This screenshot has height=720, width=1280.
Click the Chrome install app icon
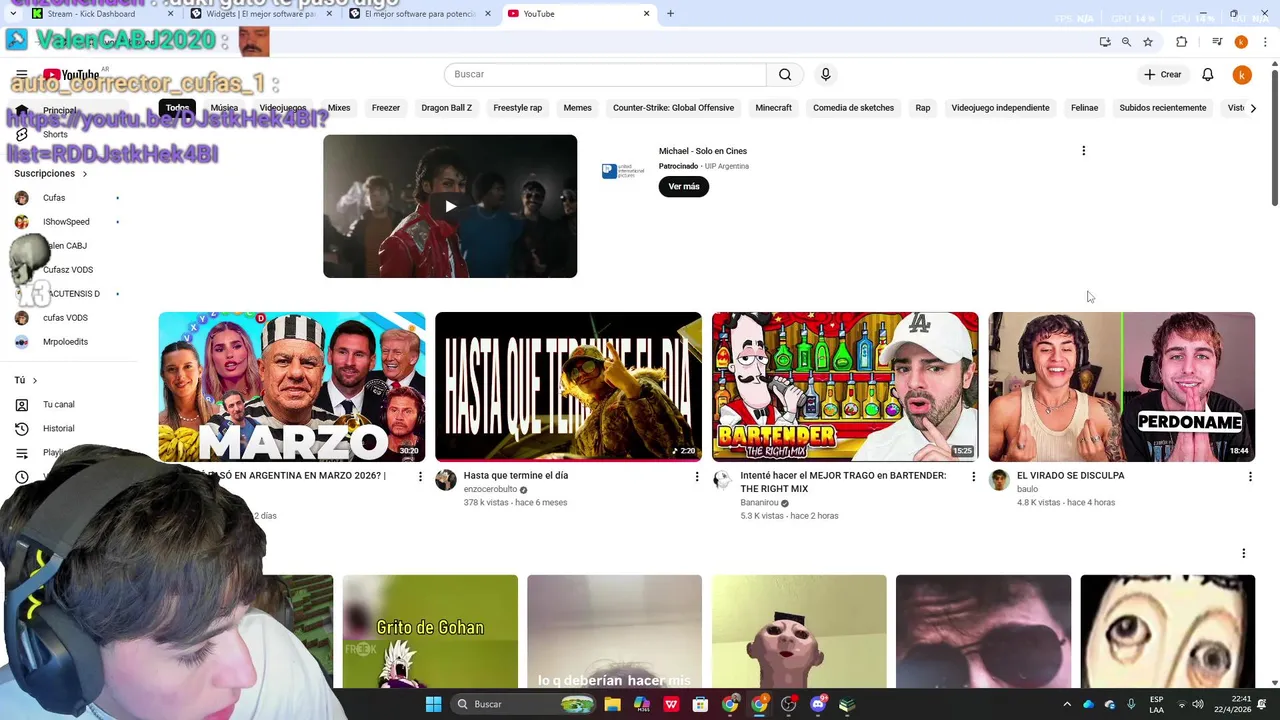point(1105,42)
